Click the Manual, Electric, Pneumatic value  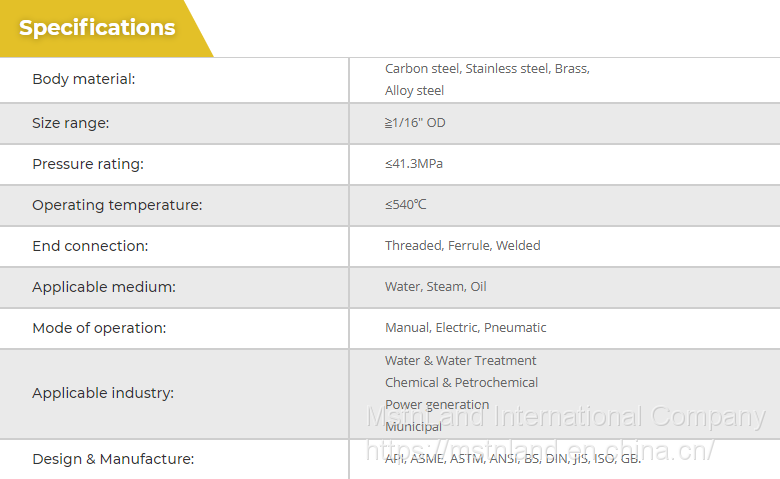pos(465,328)
